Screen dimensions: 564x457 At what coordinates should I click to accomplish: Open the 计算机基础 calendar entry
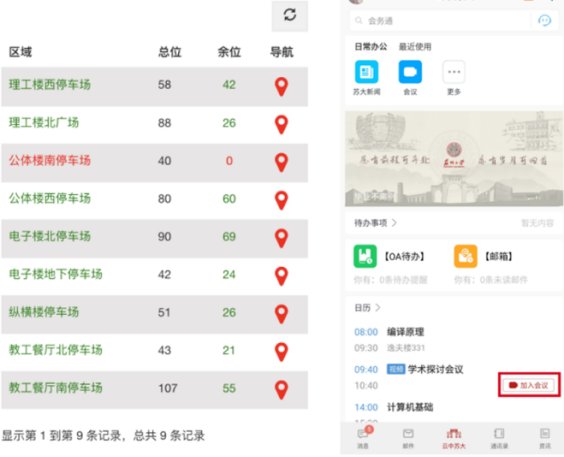[410, 407]
